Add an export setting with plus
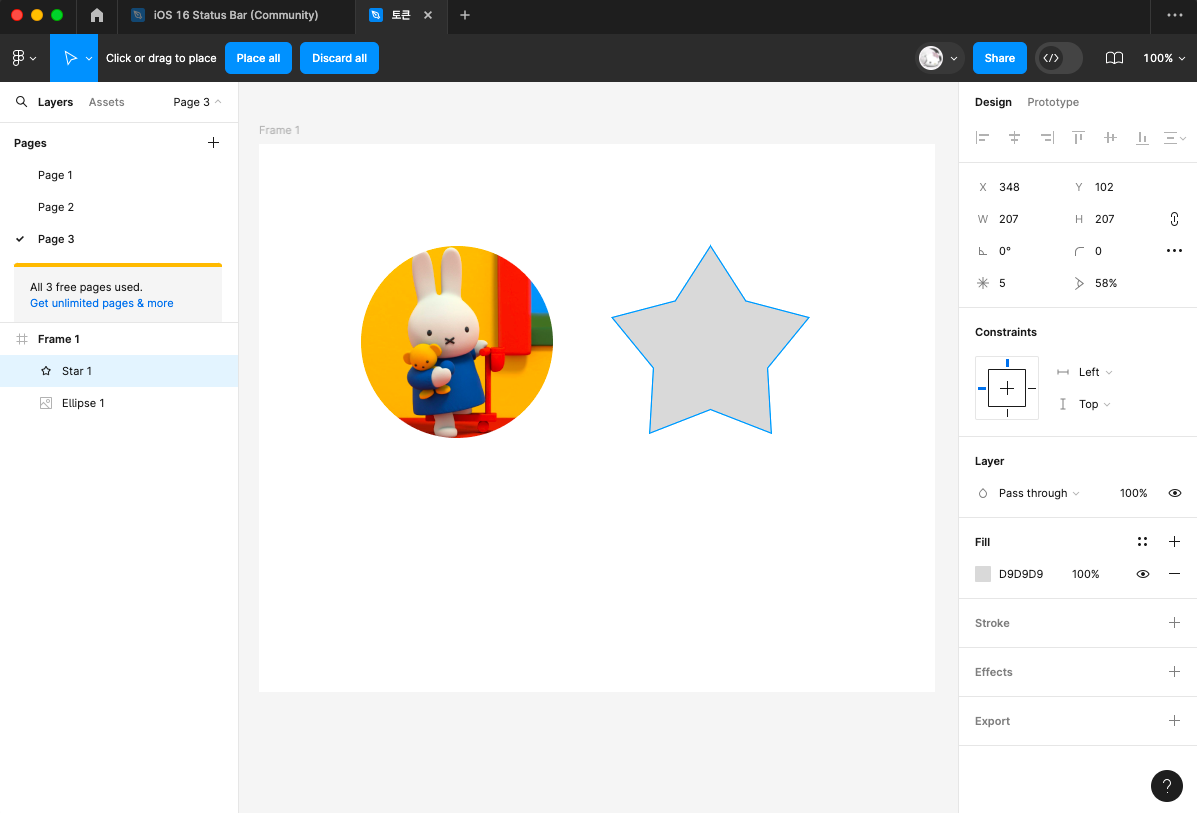 tap(1174, 721)
